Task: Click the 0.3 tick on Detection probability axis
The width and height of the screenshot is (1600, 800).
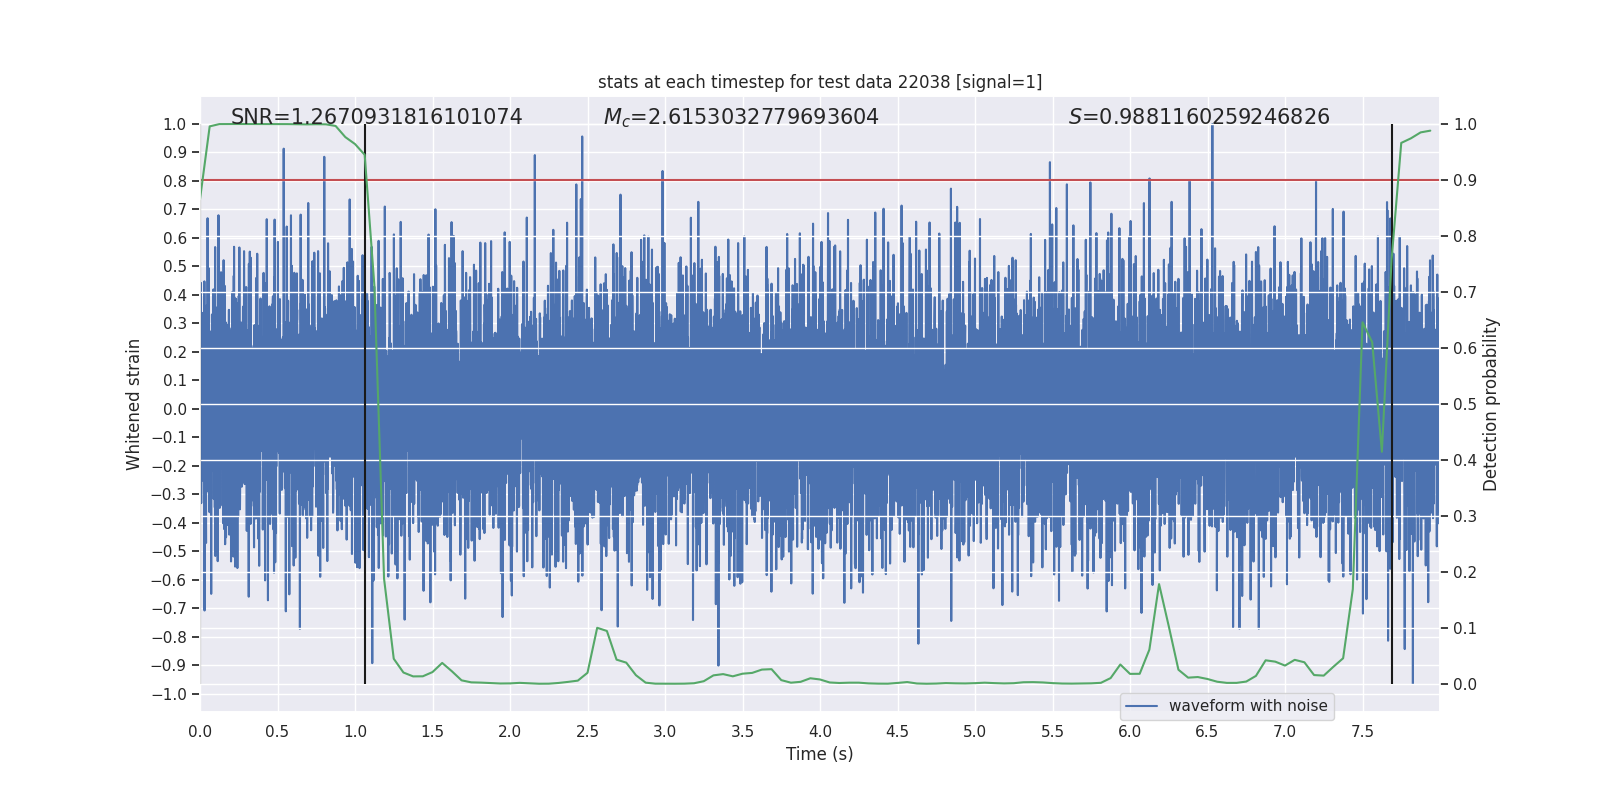Action: (1465, 517)
